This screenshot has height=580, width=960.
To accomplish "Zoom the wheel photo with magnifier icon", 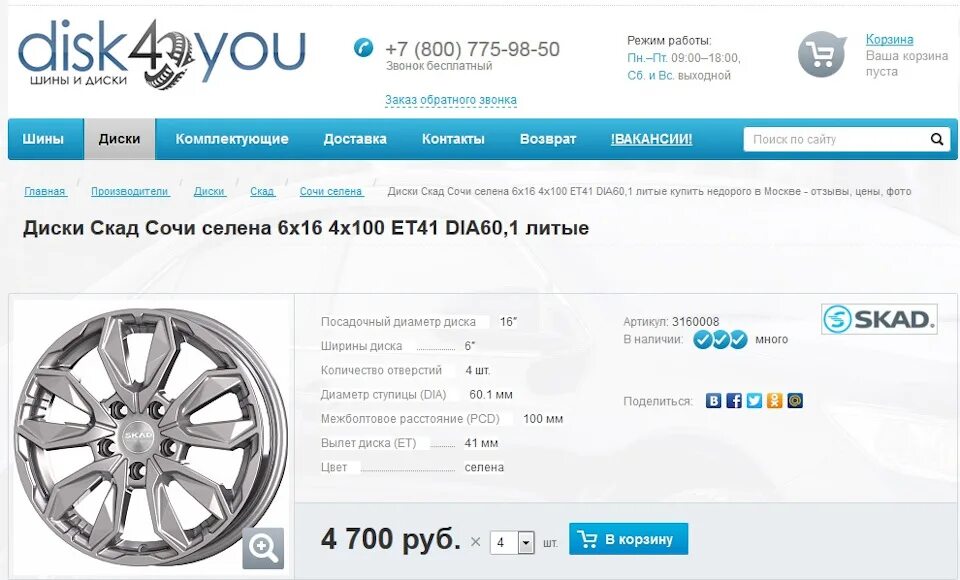I will (263, 548).
